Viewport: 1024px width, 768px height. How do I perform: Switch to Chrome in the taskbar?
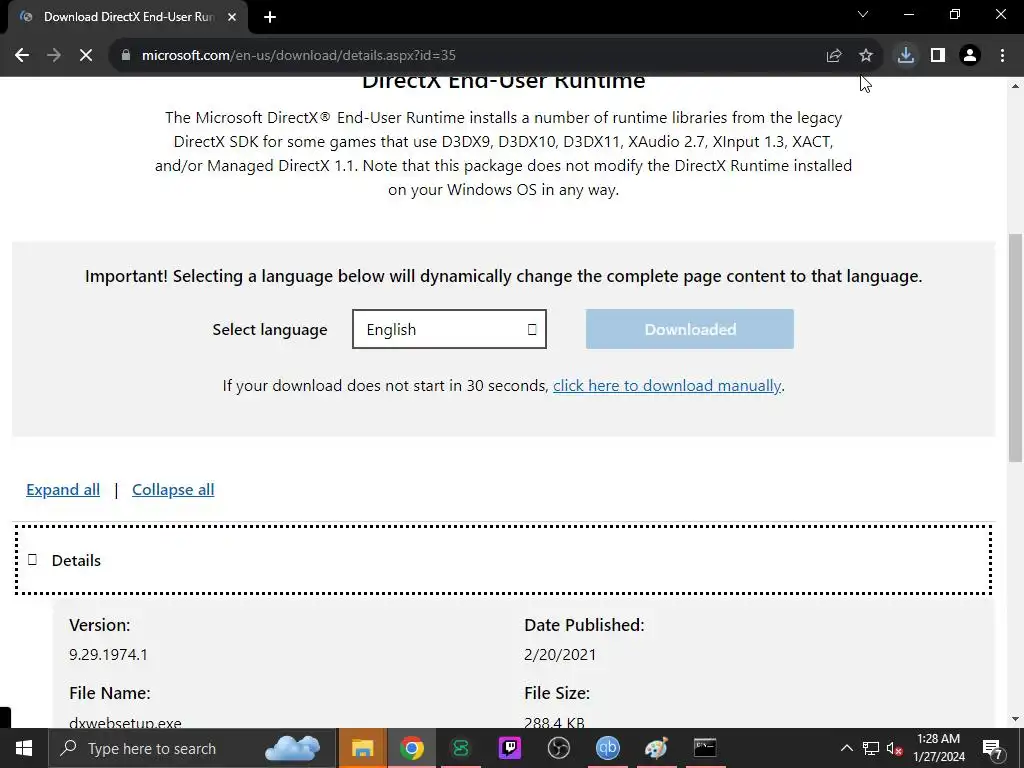[411, 748]
